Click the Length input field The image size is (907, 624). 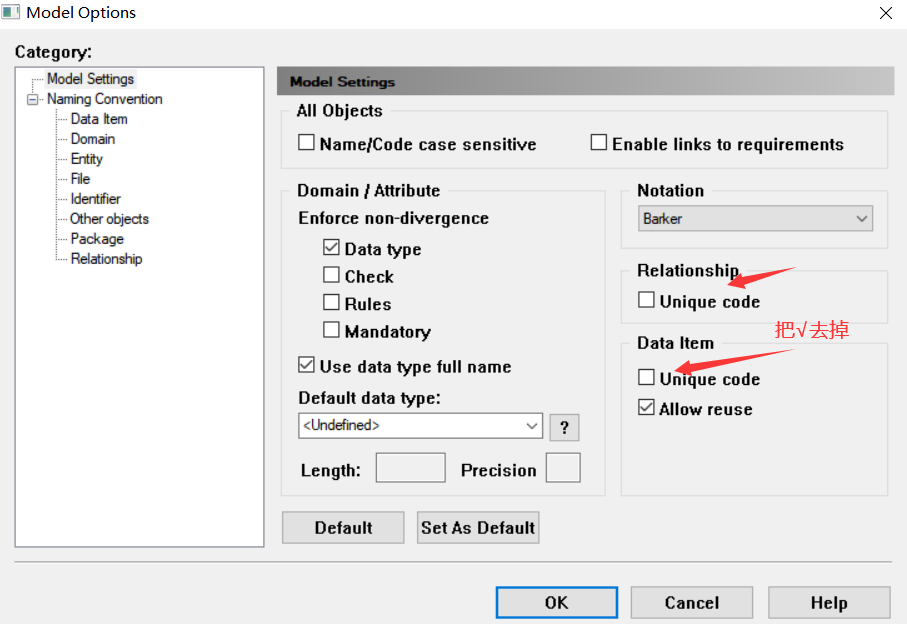pyautogui.click(x=411, y=468)
